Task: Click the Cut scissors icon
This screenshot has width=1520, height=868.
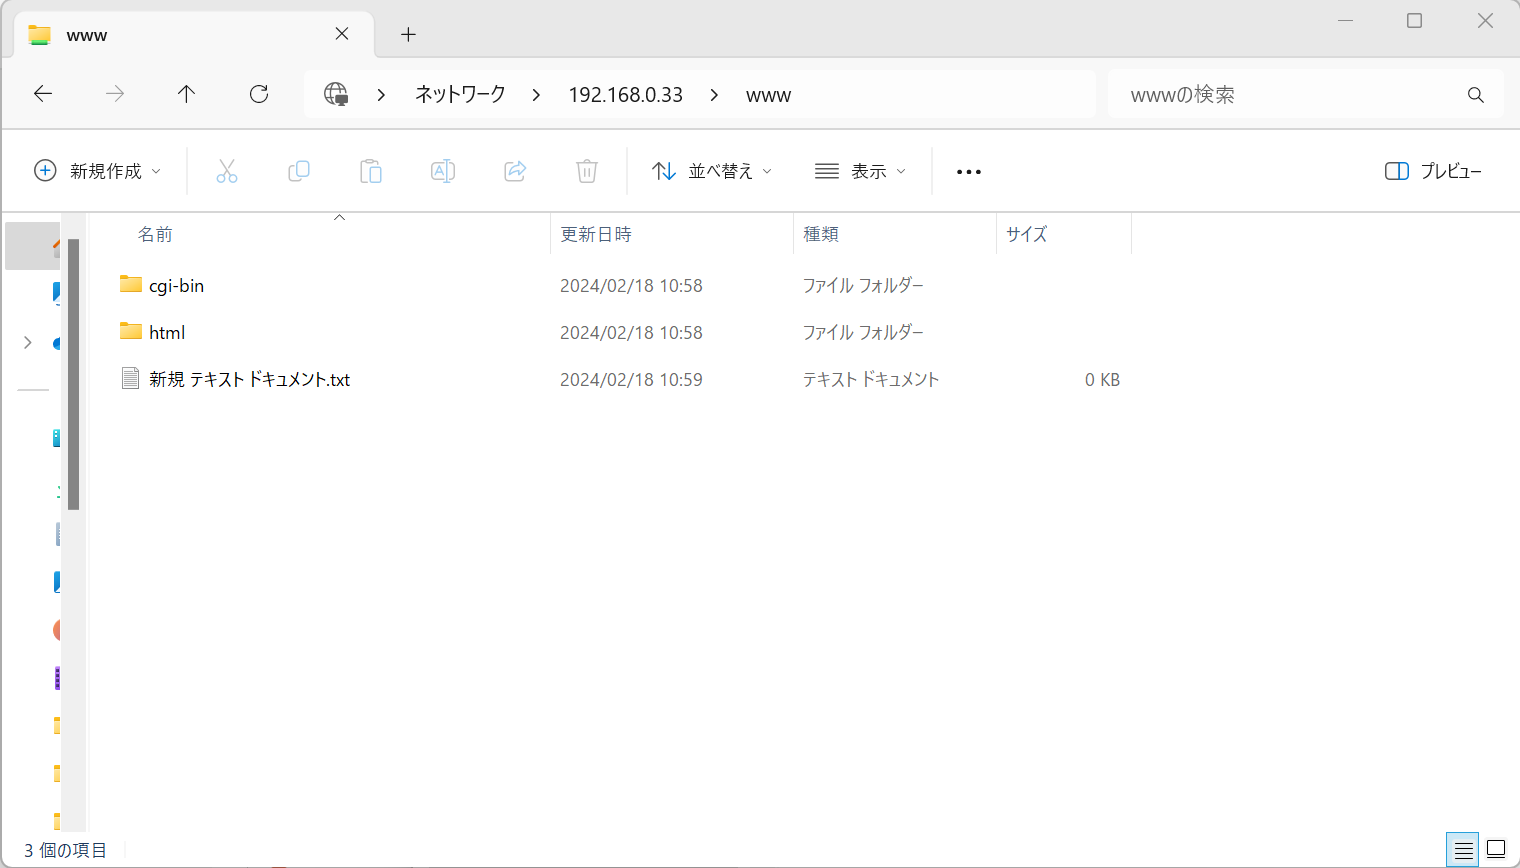Action: (x=227, y=171)
